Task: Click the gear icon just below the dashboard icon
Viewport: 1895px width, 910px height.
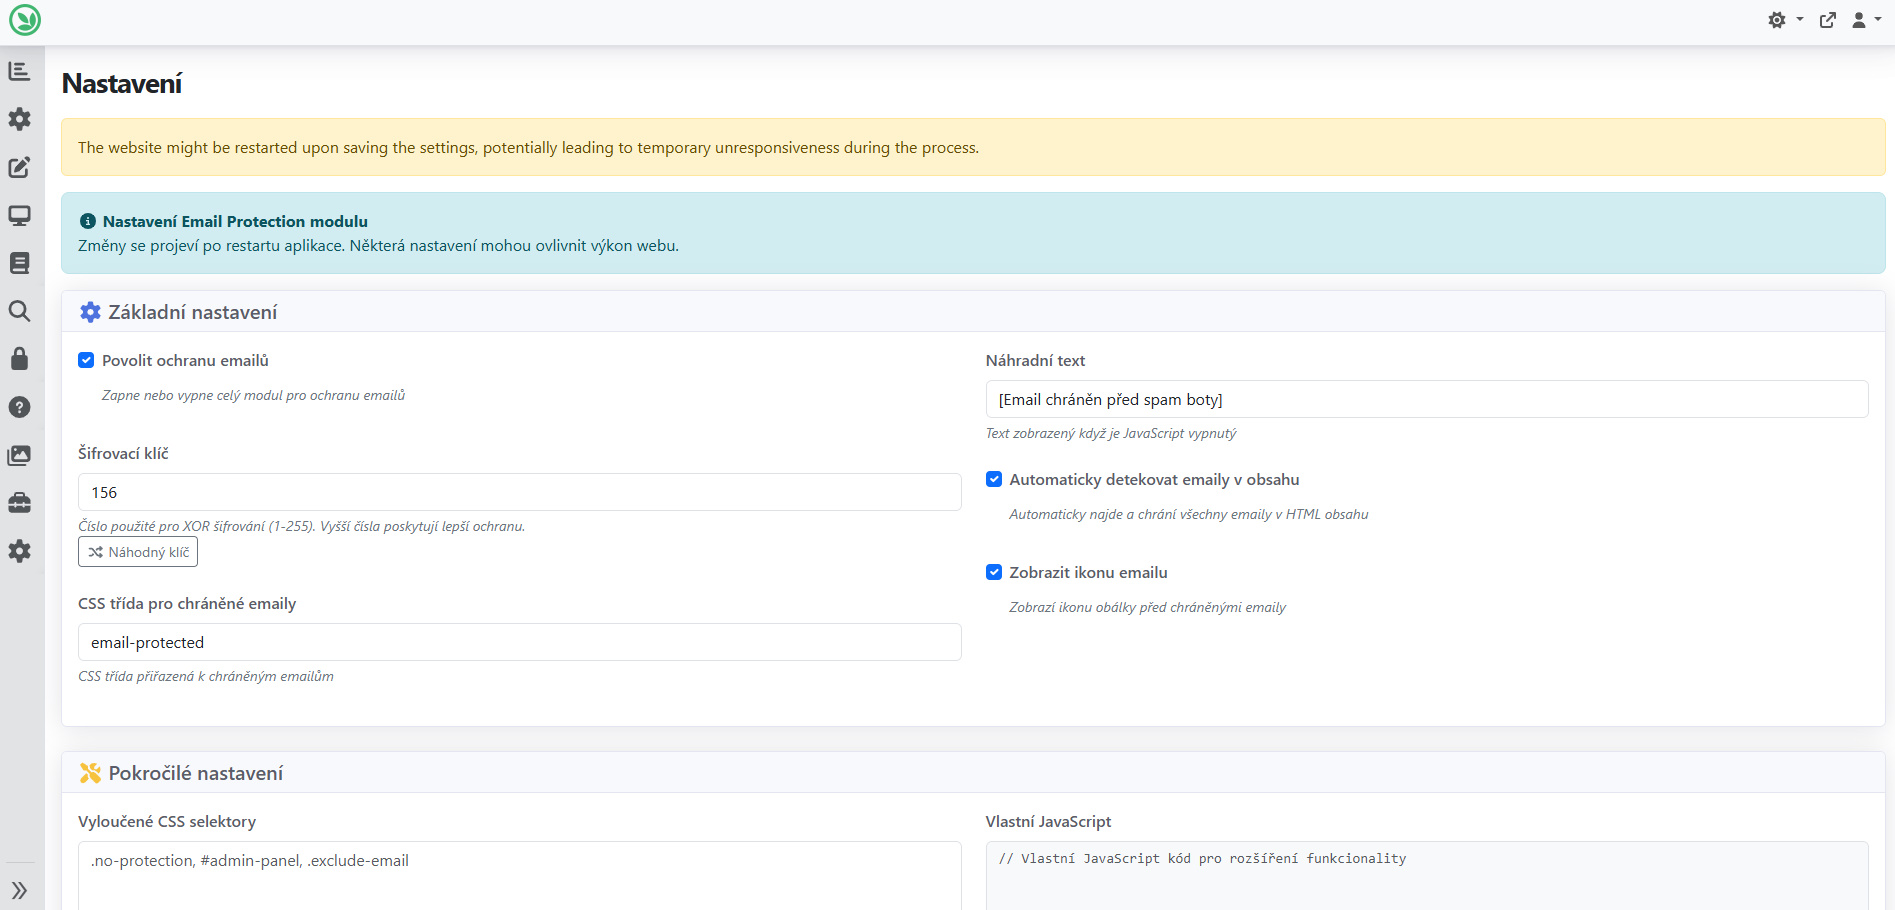Action: point(19,119)
